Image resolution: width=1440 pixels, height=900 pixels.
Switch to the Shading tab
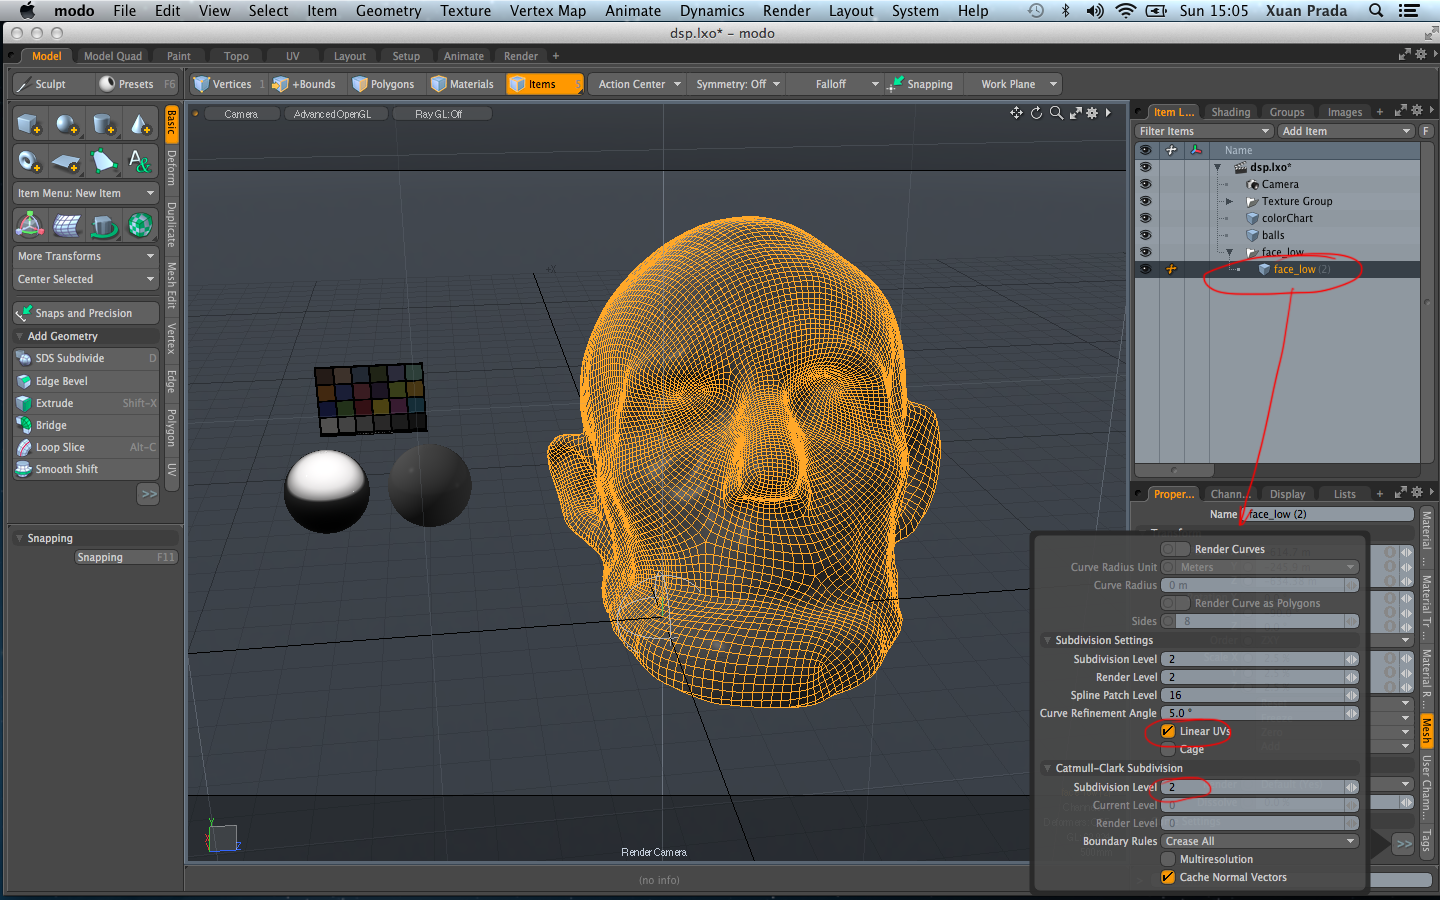click(1230, 112)
